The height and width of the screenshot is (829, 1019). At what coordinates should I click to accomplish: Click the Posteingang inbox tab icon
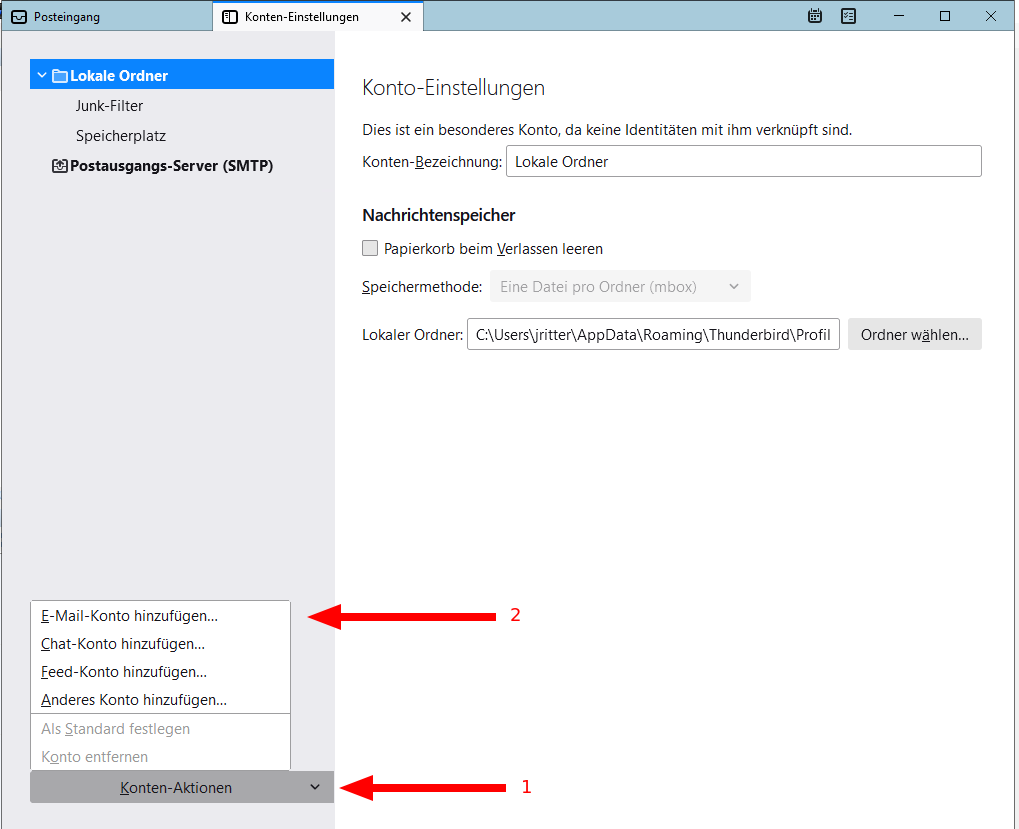pyautogui.click(x=18, y=17)
